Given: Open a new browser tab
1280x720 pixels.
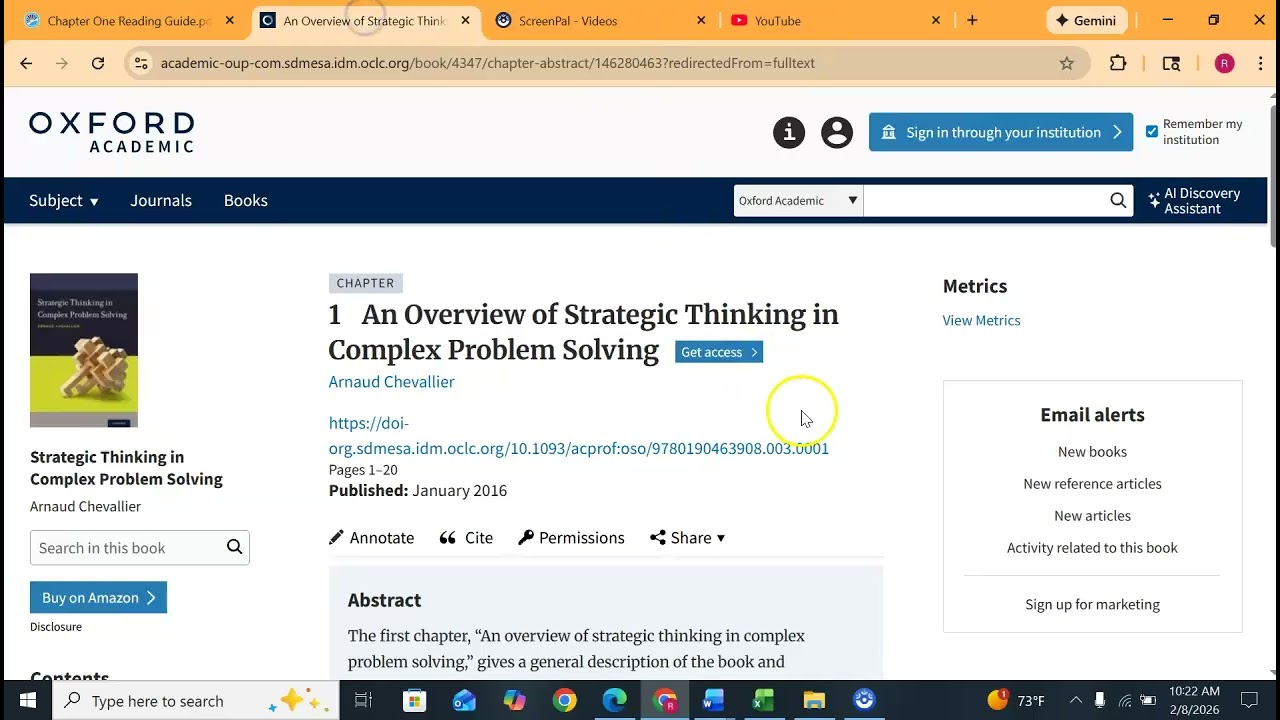Looking at the screenshot, I should click(972, 20).
